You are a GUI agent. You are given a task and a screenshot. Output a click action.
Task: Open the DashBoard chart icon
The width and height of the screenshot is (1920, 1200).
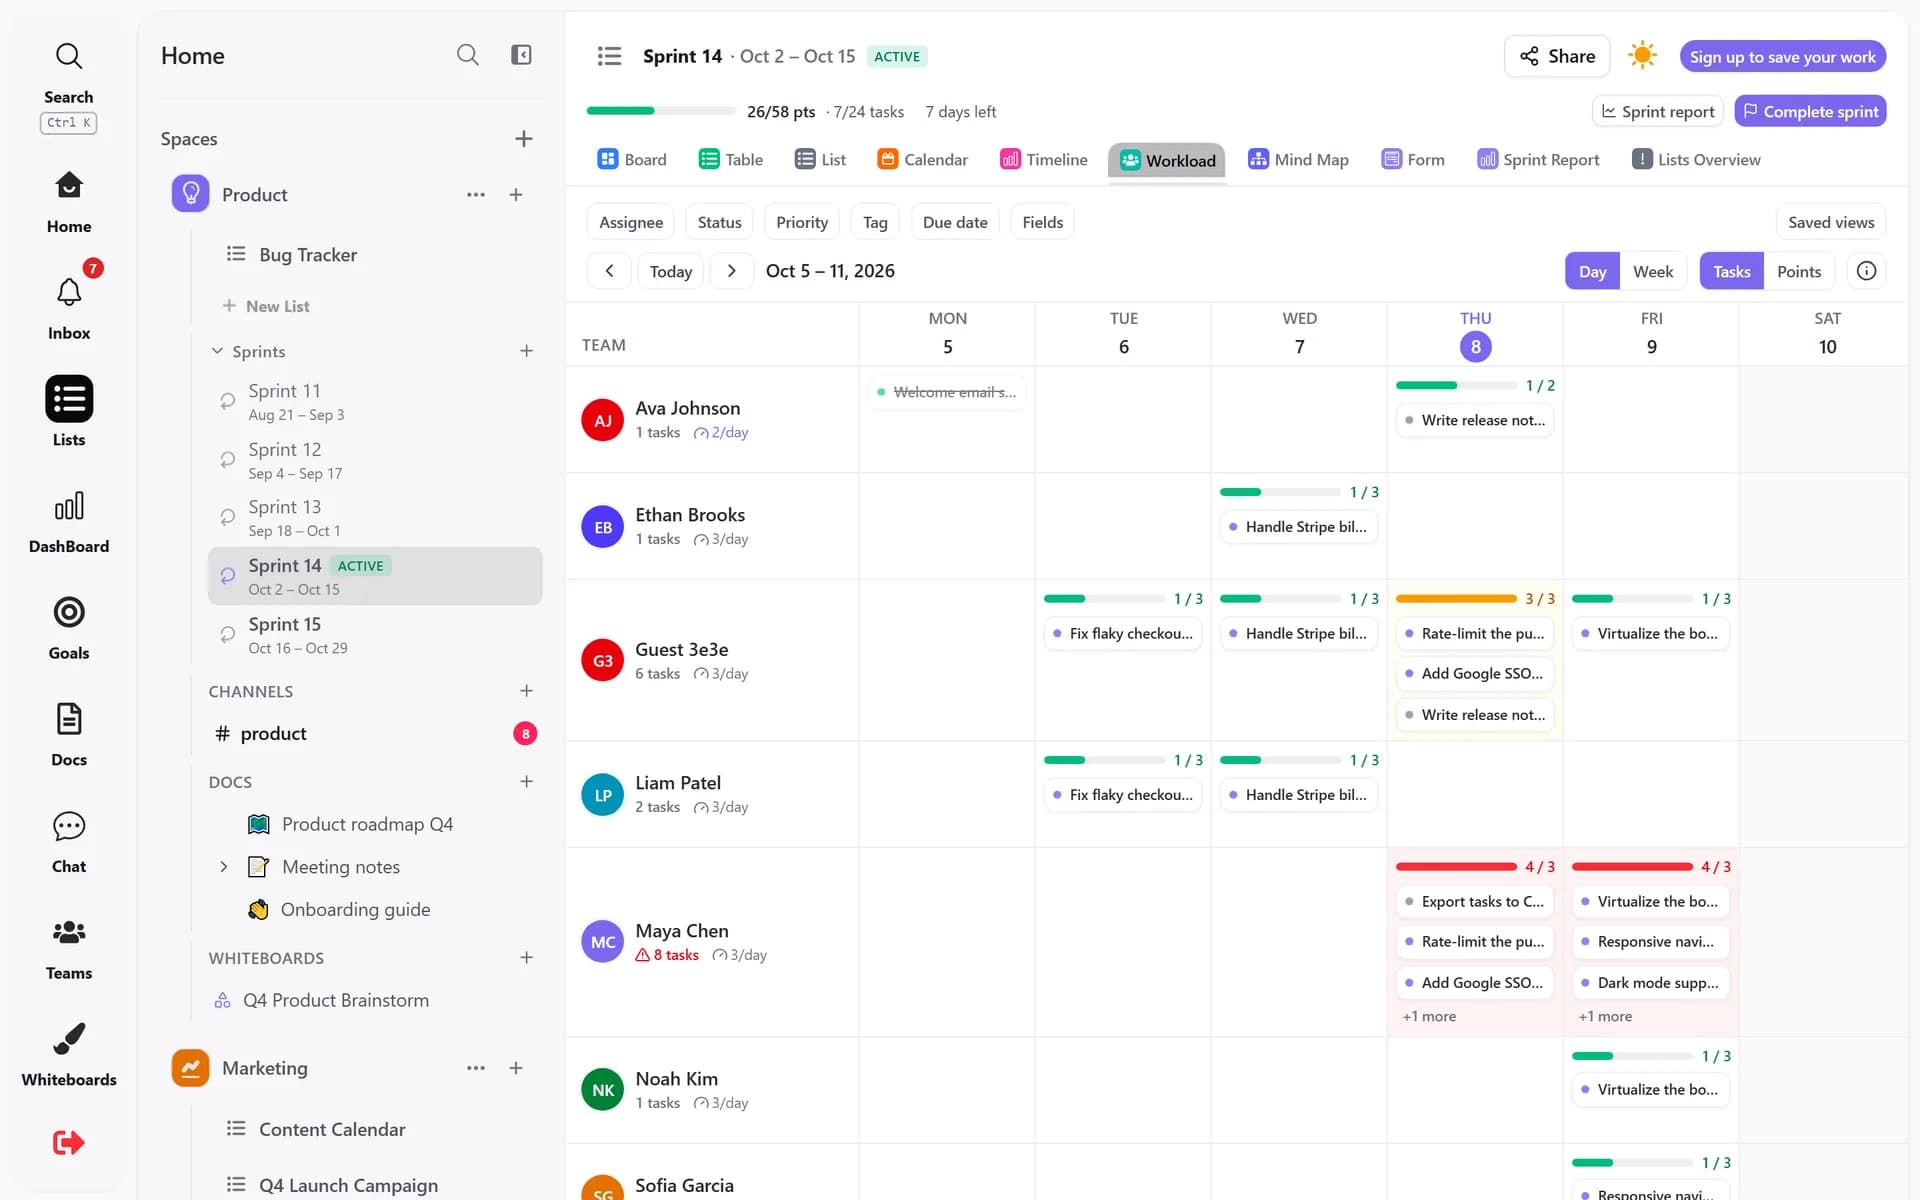[68, 507]
